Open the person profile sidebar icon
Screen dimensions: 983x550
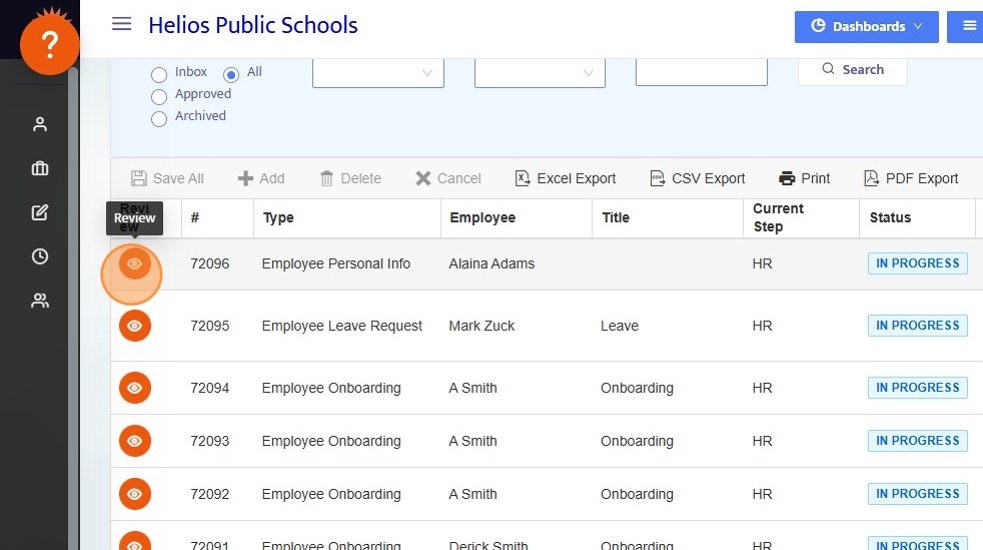40,124
